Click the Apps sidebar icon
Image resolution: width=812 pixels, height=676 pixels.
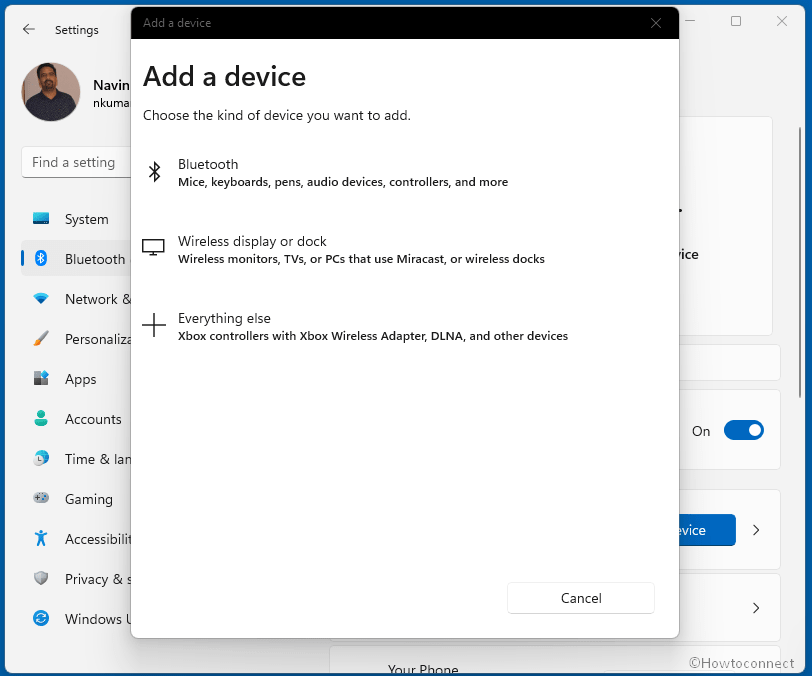[x=41, y=378]
